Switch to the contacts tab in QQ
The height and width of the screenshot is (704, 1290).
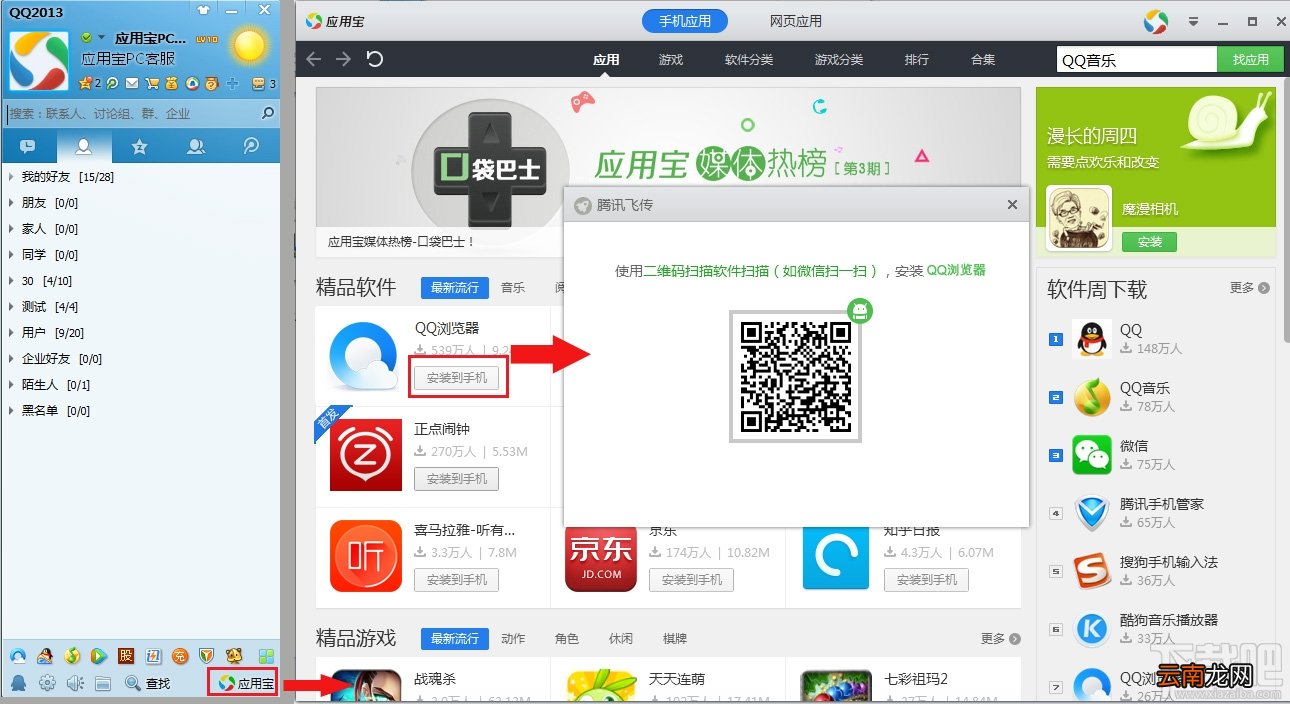pos(84,147)
